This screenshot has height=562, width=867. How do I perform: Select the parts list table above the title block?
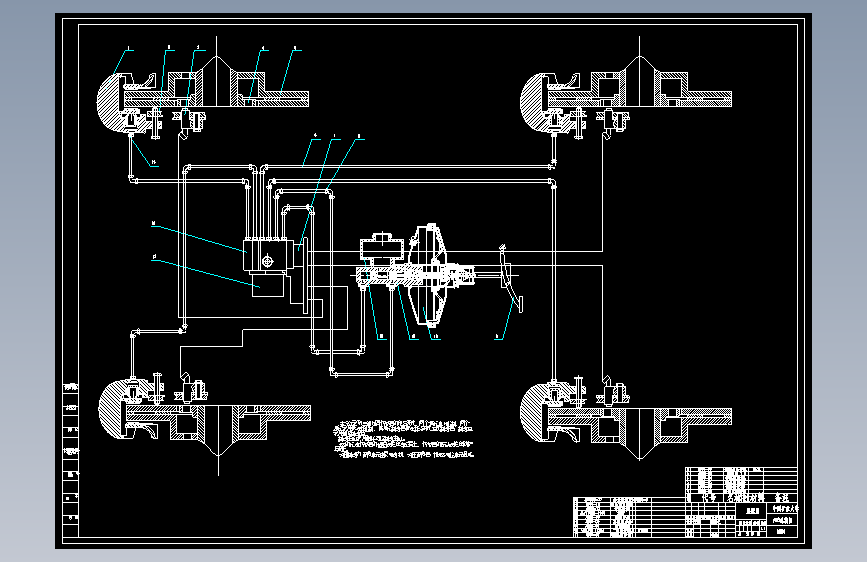(x=741, y=485)
